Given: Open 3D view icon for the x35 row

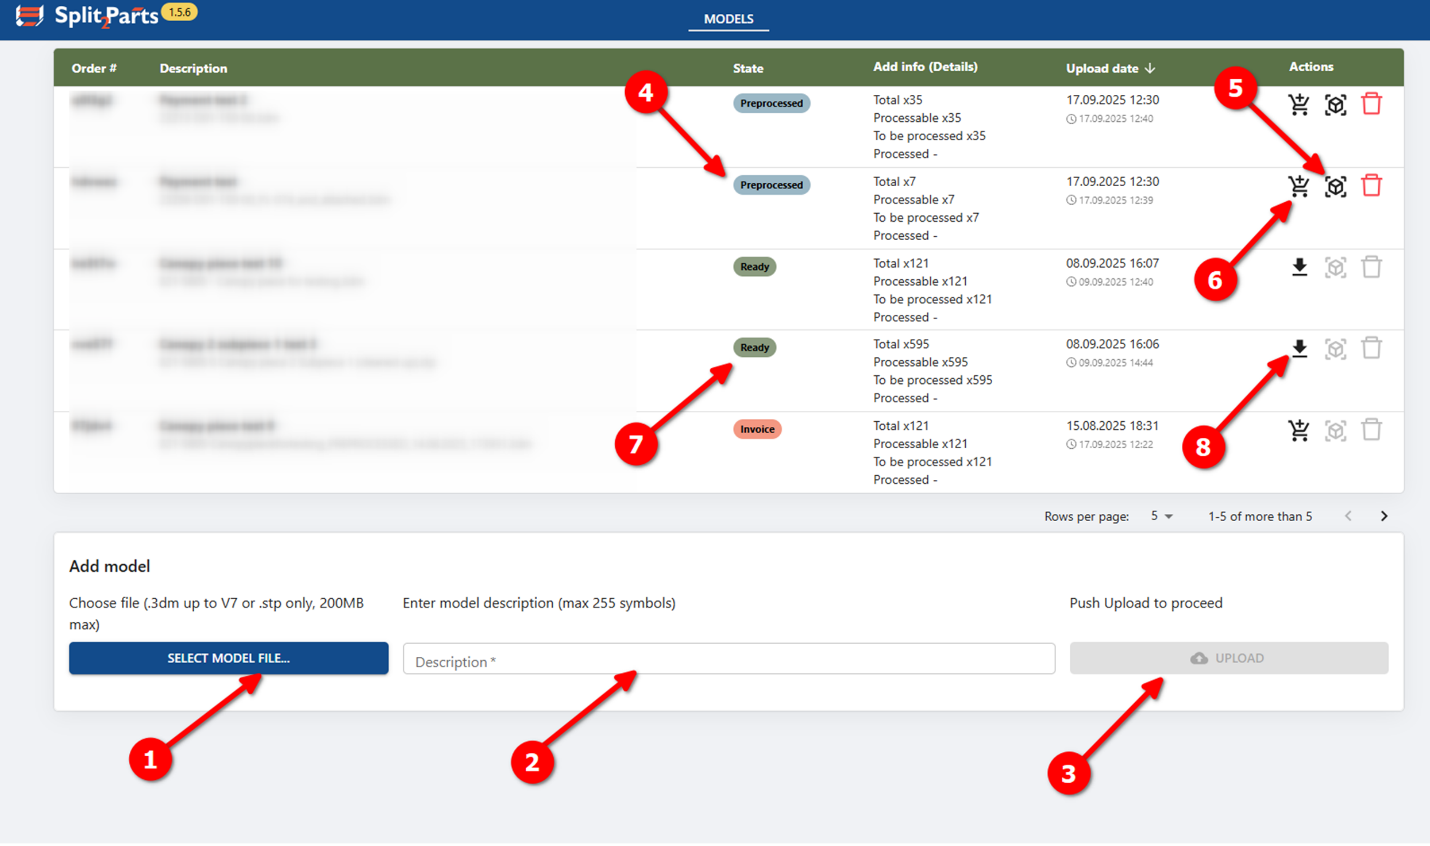Looking at the screenshot, I should point(1335,104).
